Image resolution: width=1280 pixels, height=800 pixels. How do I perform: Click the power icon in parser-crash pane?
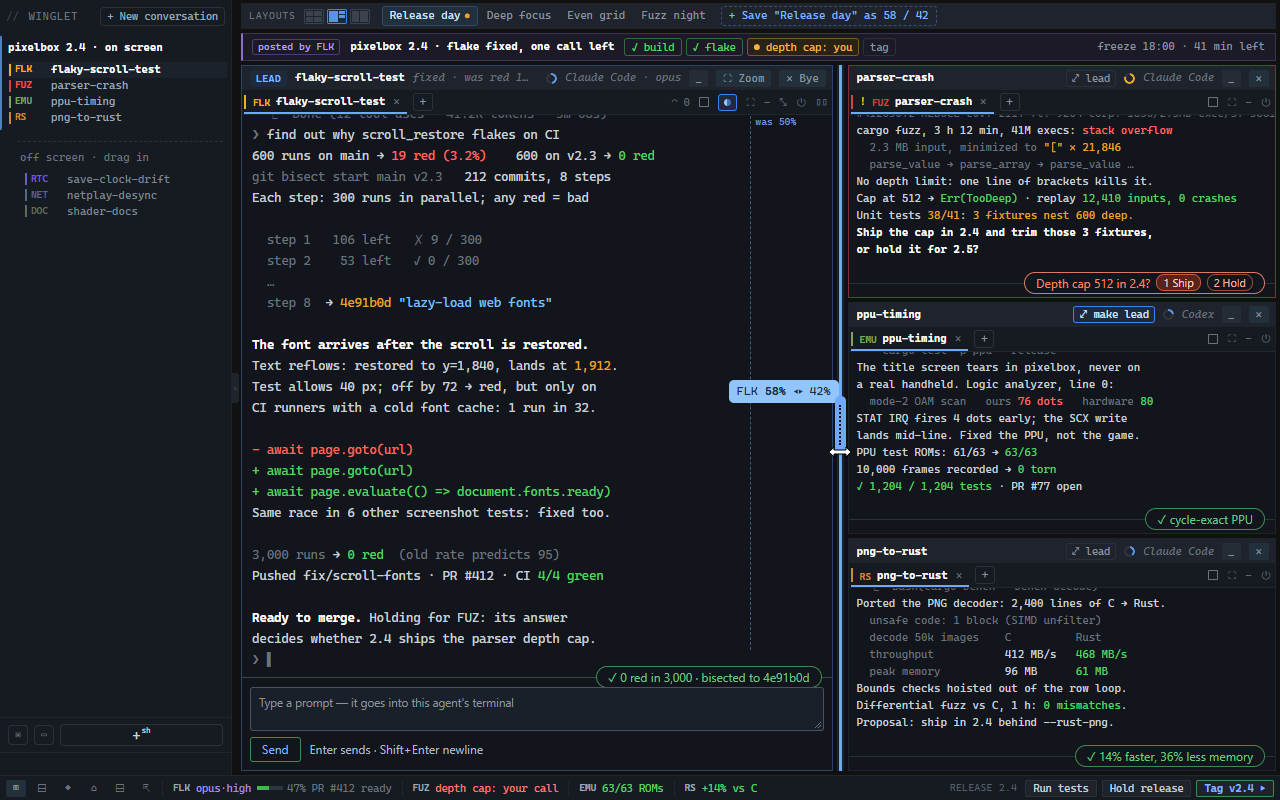point(1265,102)
